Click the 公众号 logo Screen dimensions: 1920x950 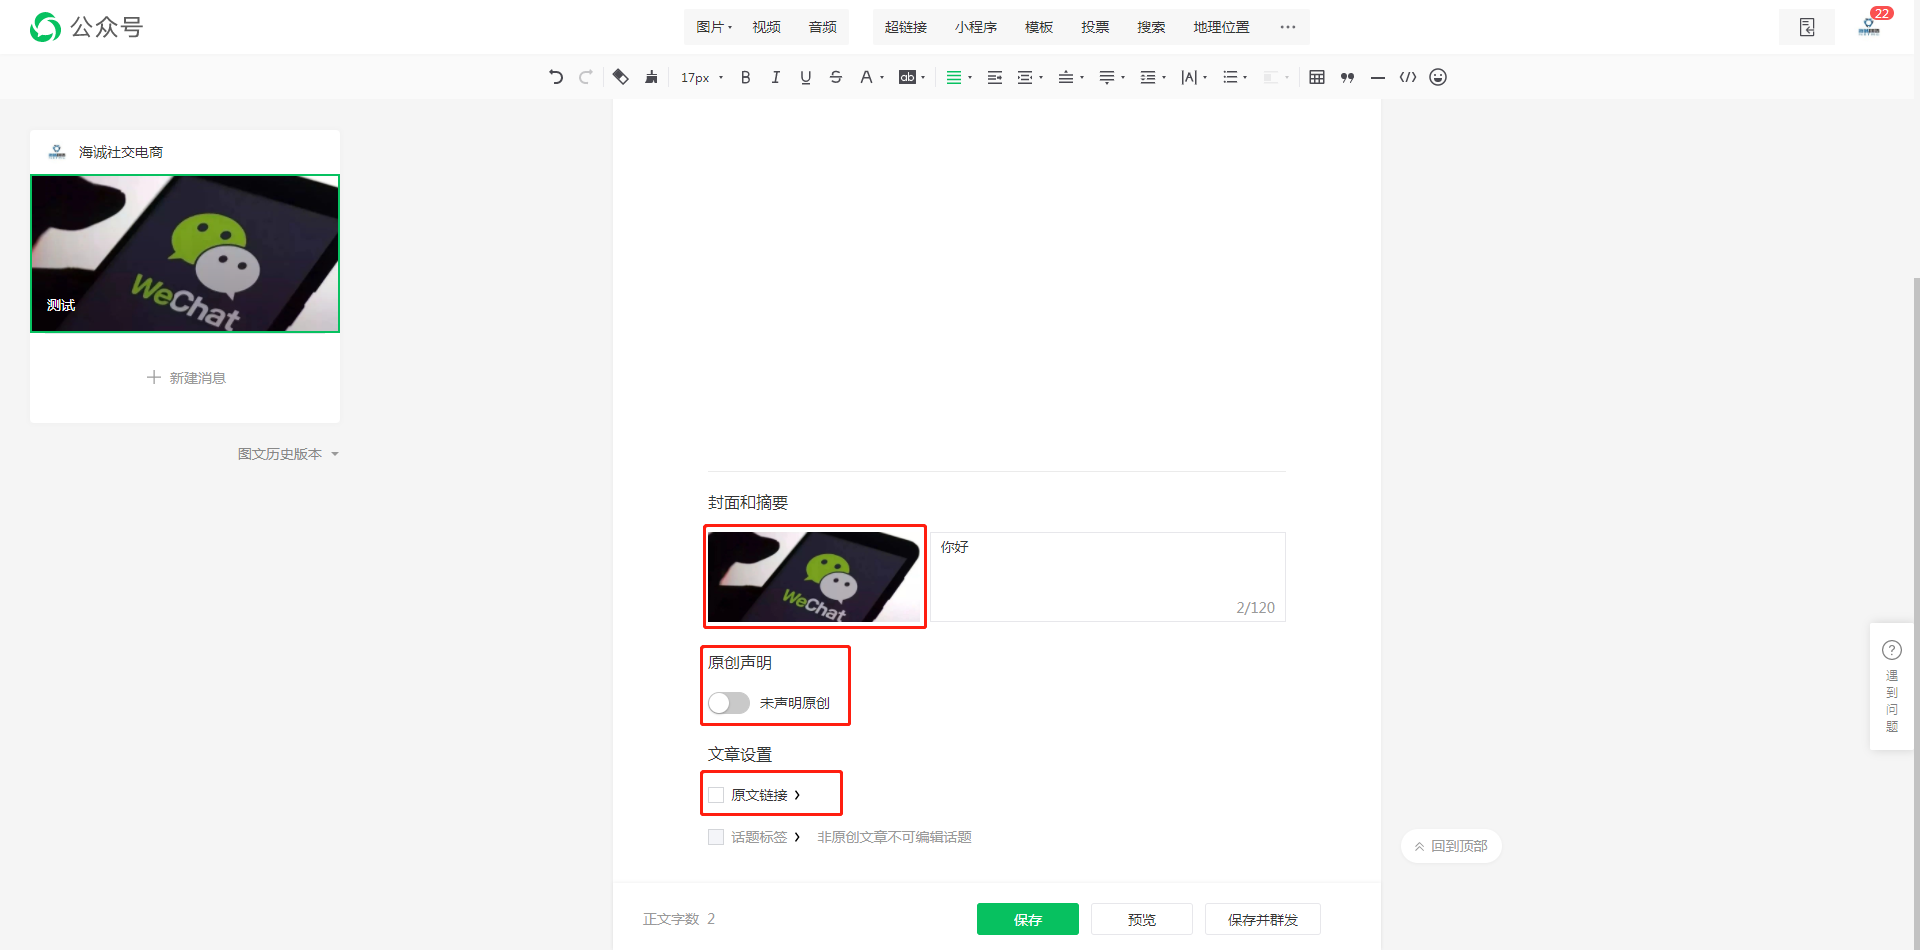pyautogui.click(x=87, y=27)
